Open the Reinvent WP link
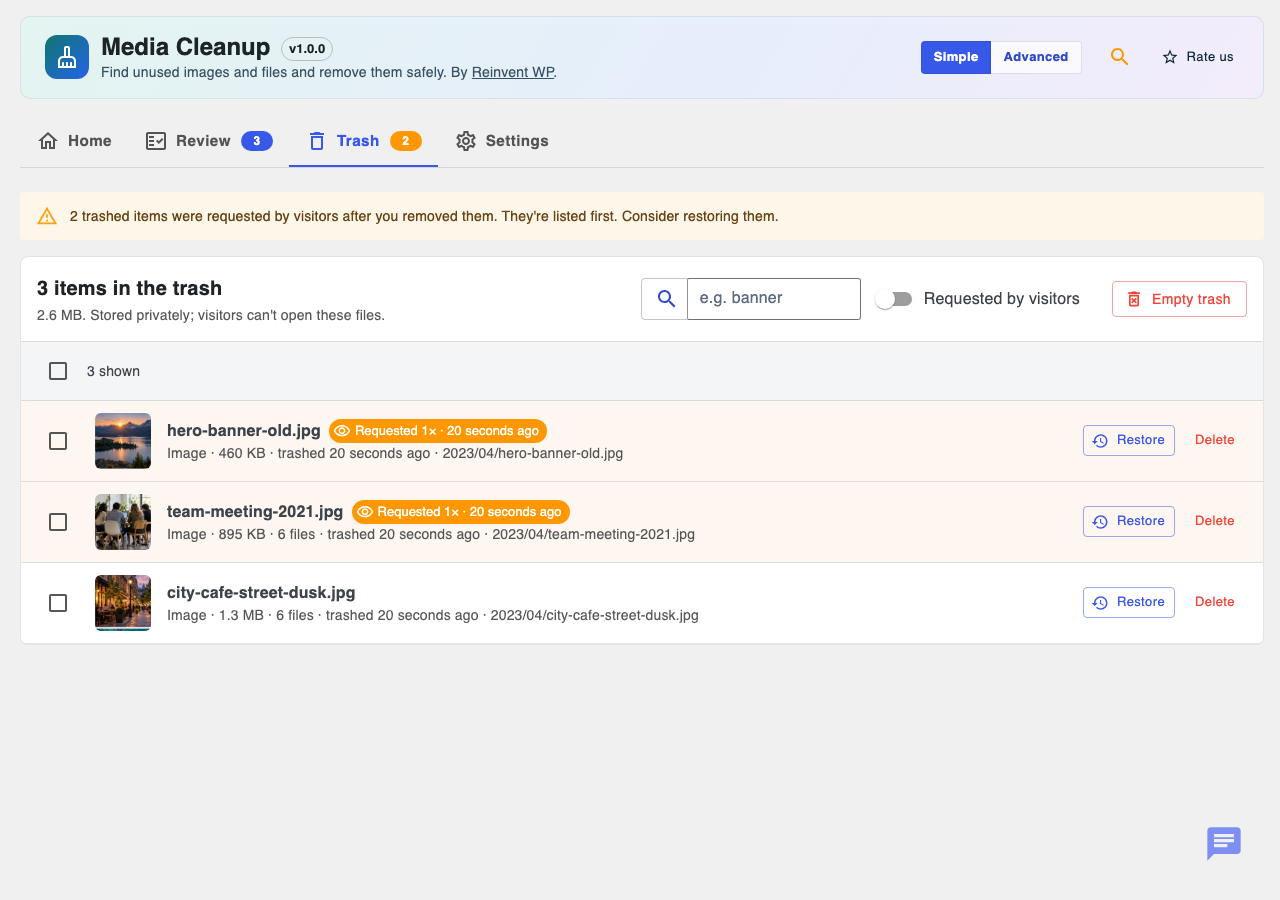The height and width of the screenshot is (900, 1280). click(513, 72)
